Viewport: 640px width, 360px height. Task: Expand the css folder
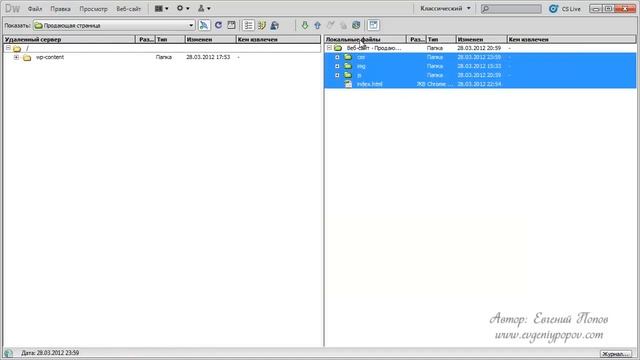point(337,57)
